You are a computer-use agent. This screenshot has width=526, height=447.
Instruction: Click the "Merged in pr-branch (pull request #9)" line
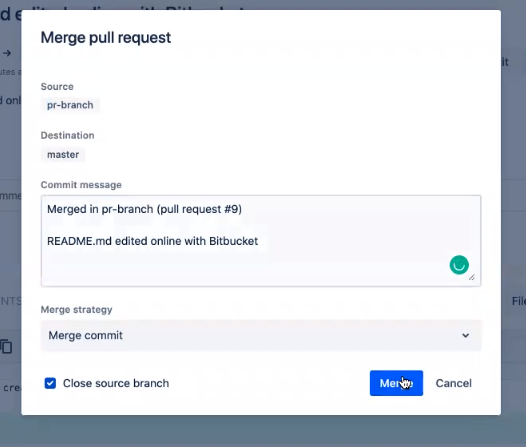[144, 209]
